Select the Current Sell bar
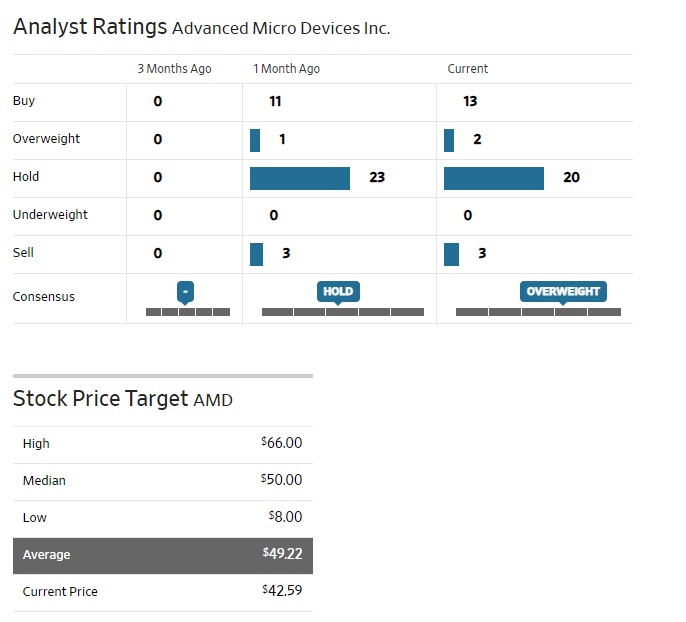 [x=451, y=254]
